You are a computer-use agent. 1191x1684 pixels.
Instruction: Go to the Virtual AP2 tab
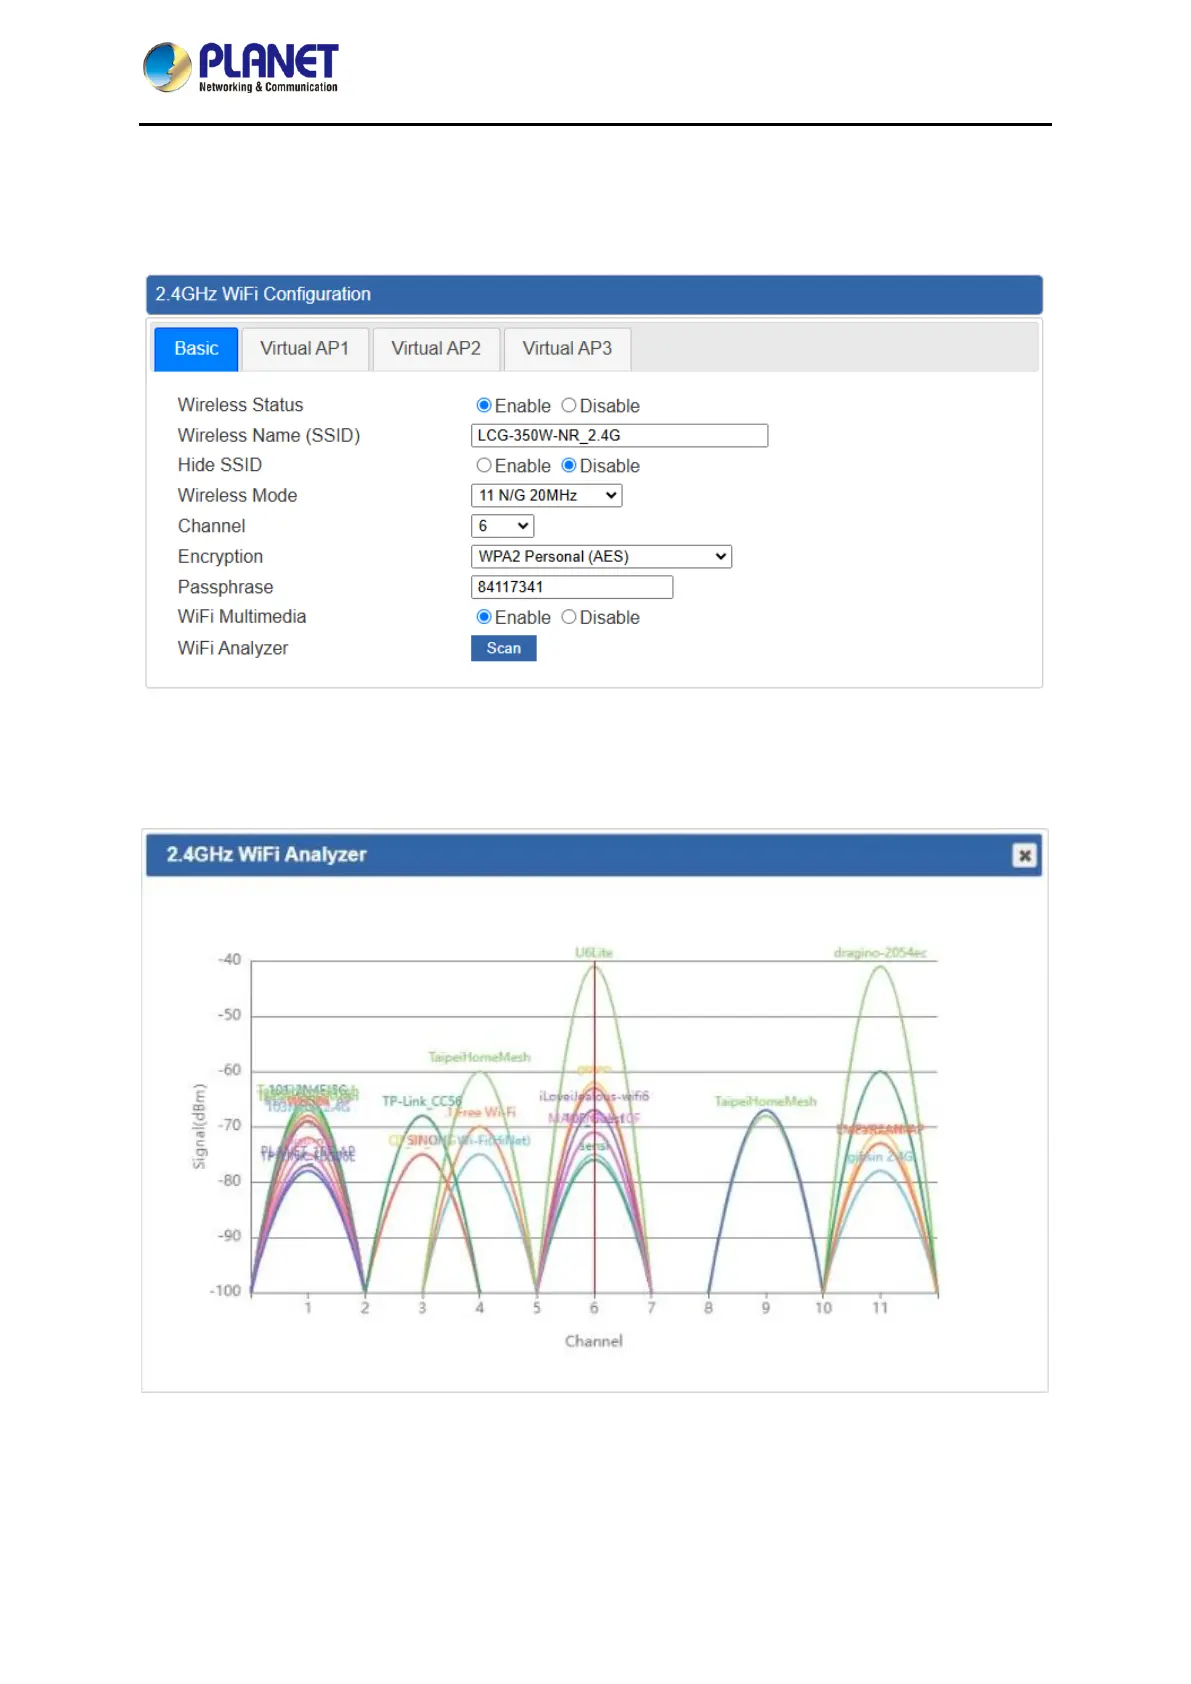[x=436, y=349]
